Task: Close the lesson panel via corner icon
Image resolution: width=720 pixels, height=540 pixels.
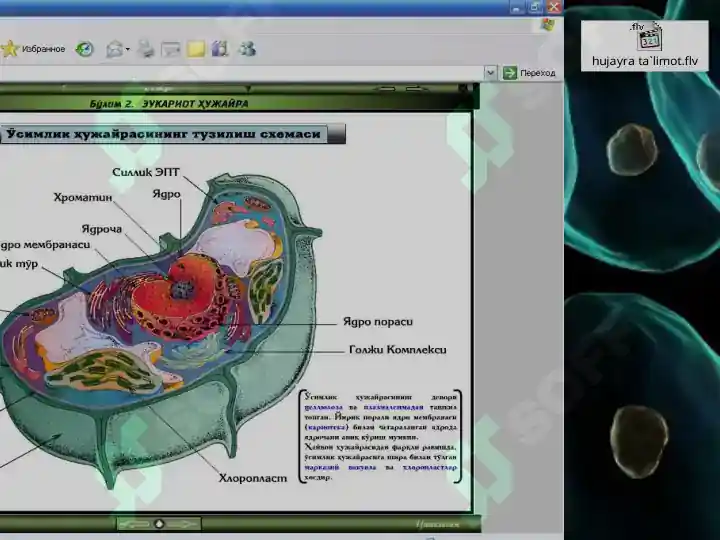Action: point(464,88)
